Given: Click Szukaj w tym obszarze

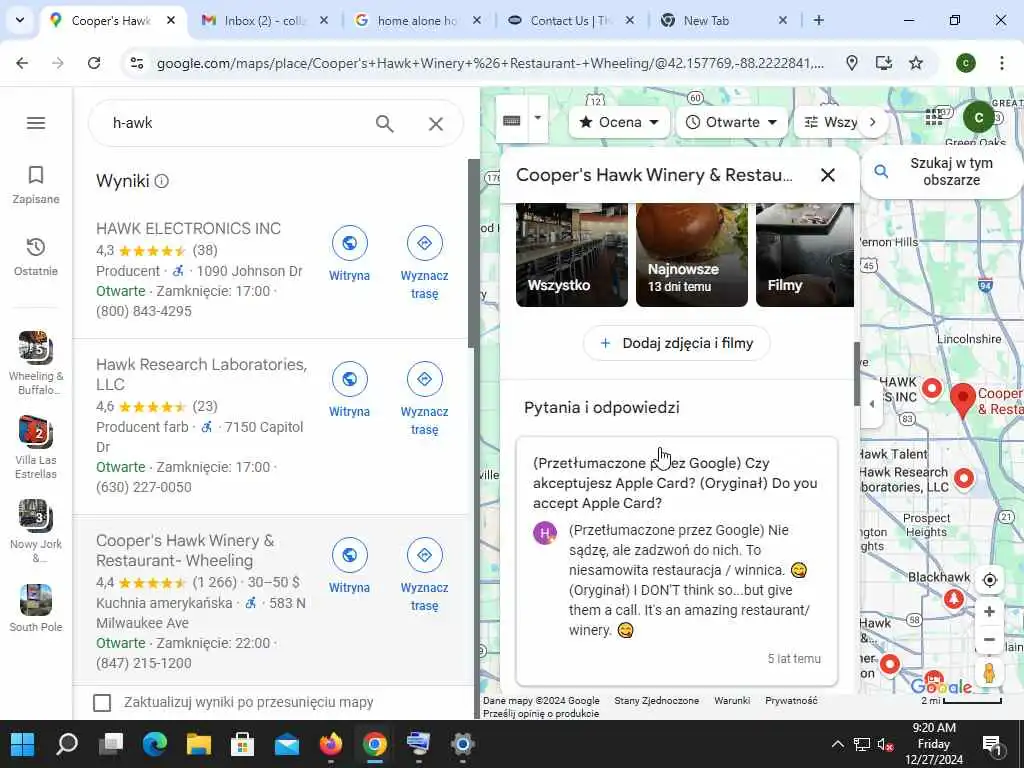Looking at the screenshot, I should click(x=942, y=172).
